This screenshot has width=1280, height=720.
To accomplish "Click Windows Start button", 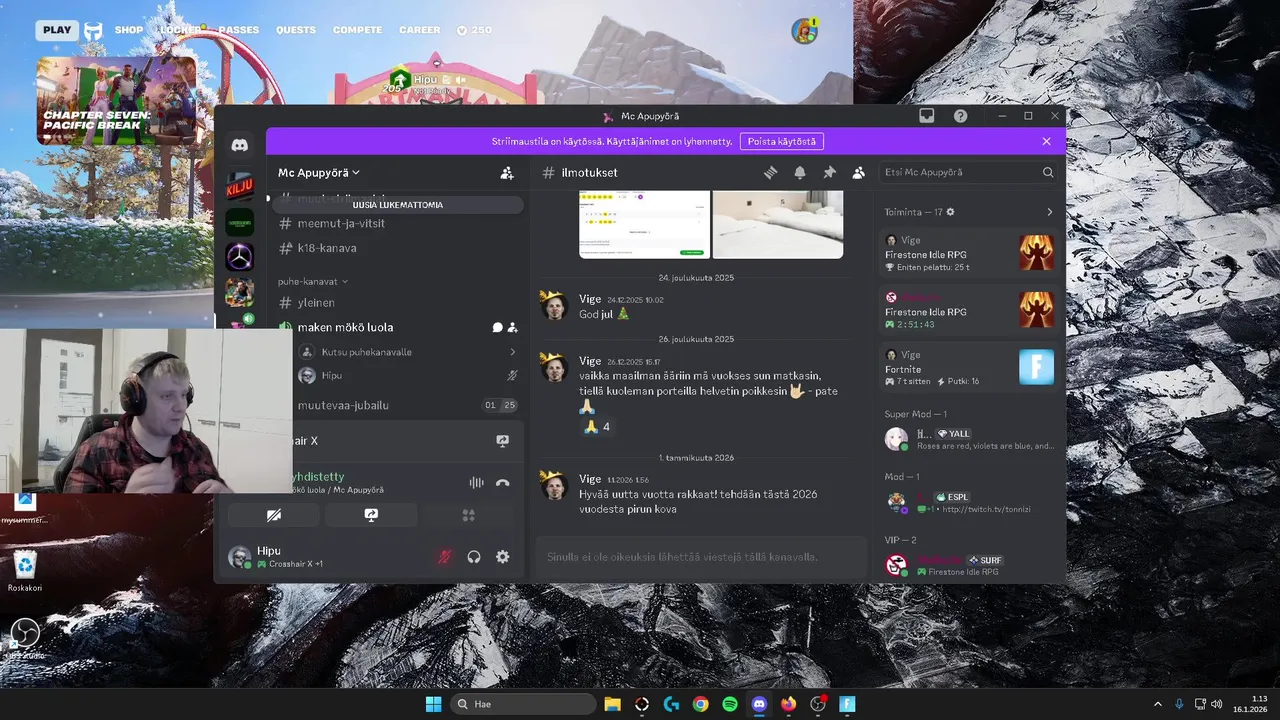I will click(x=433, y=704).
